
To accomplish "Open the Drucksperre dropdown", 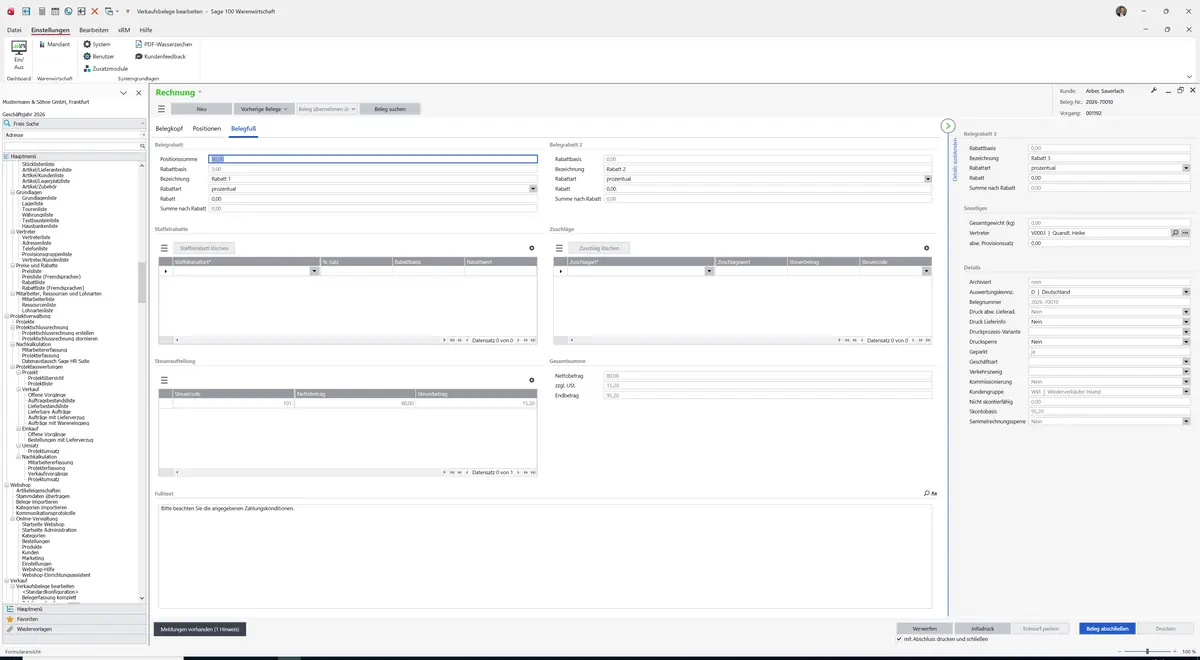I will 1186,342.
